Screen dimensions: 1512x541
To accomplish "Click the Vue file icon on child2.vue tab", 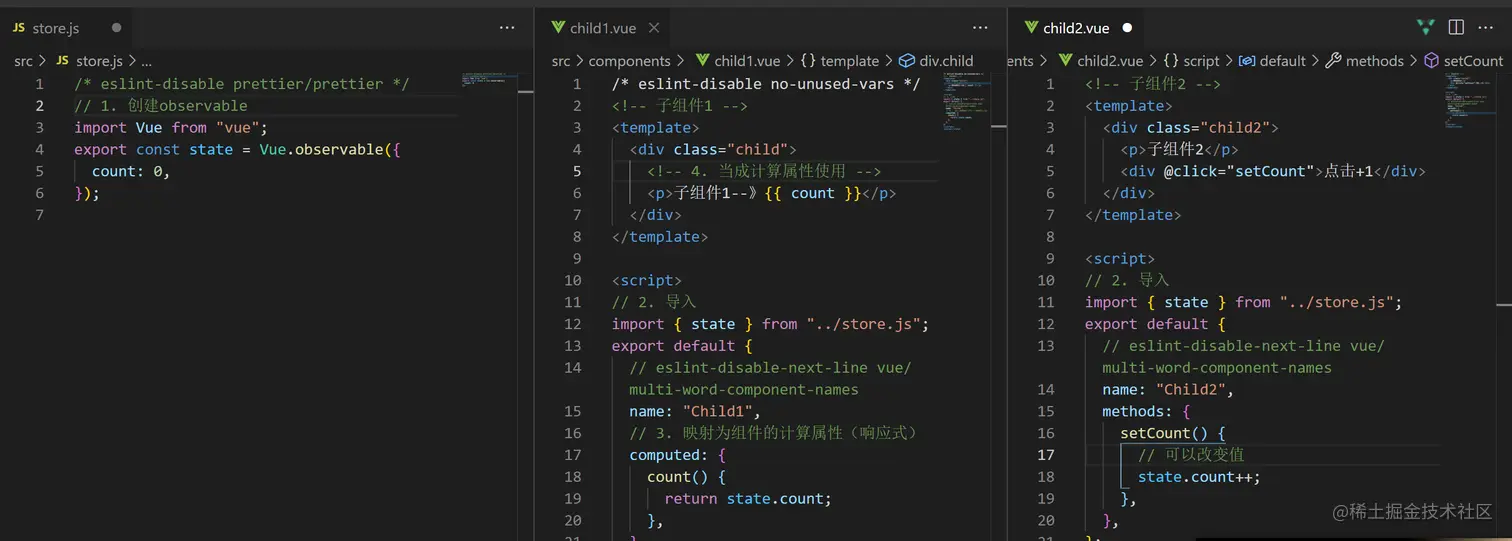I will point(1031,28).
